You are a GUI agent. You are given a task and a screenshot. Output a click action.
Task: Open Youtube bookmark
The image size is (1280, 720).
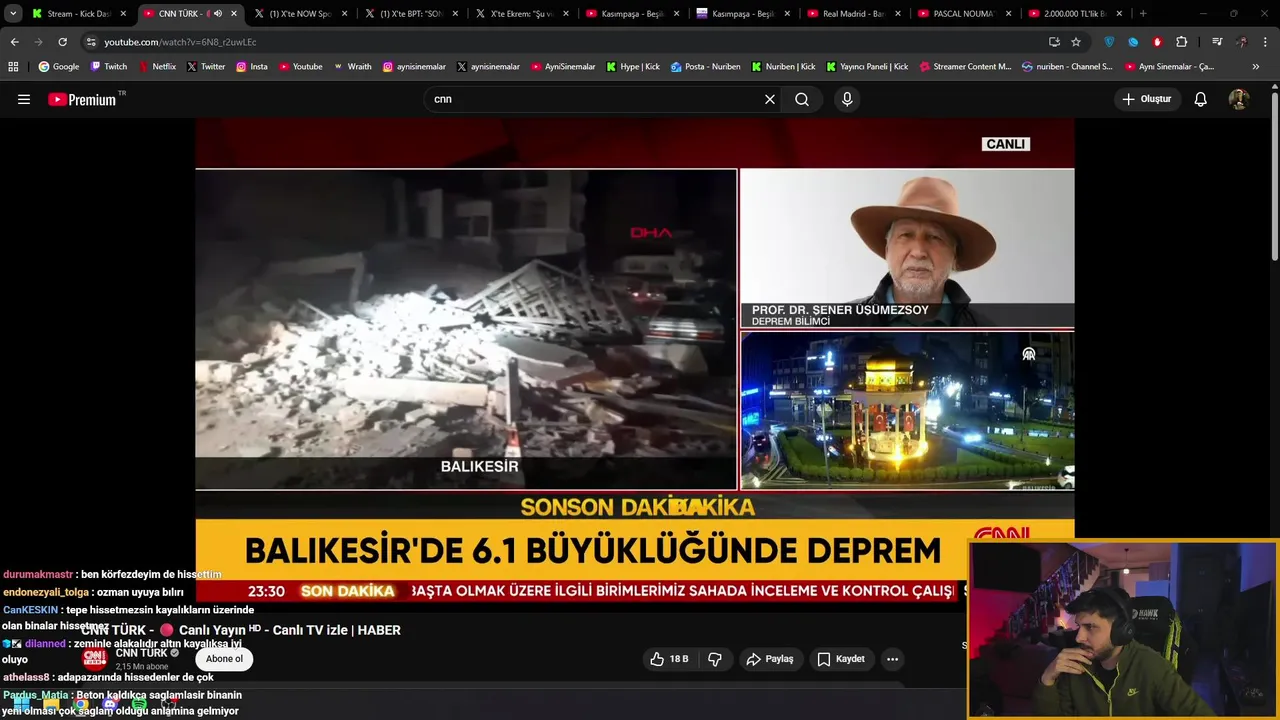click(x=301, y=66)
